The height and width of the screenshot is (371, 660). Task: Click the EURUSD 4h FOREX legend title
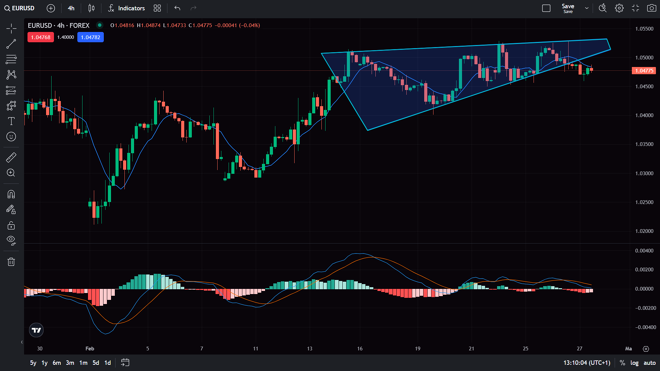[x=59, y=26]
